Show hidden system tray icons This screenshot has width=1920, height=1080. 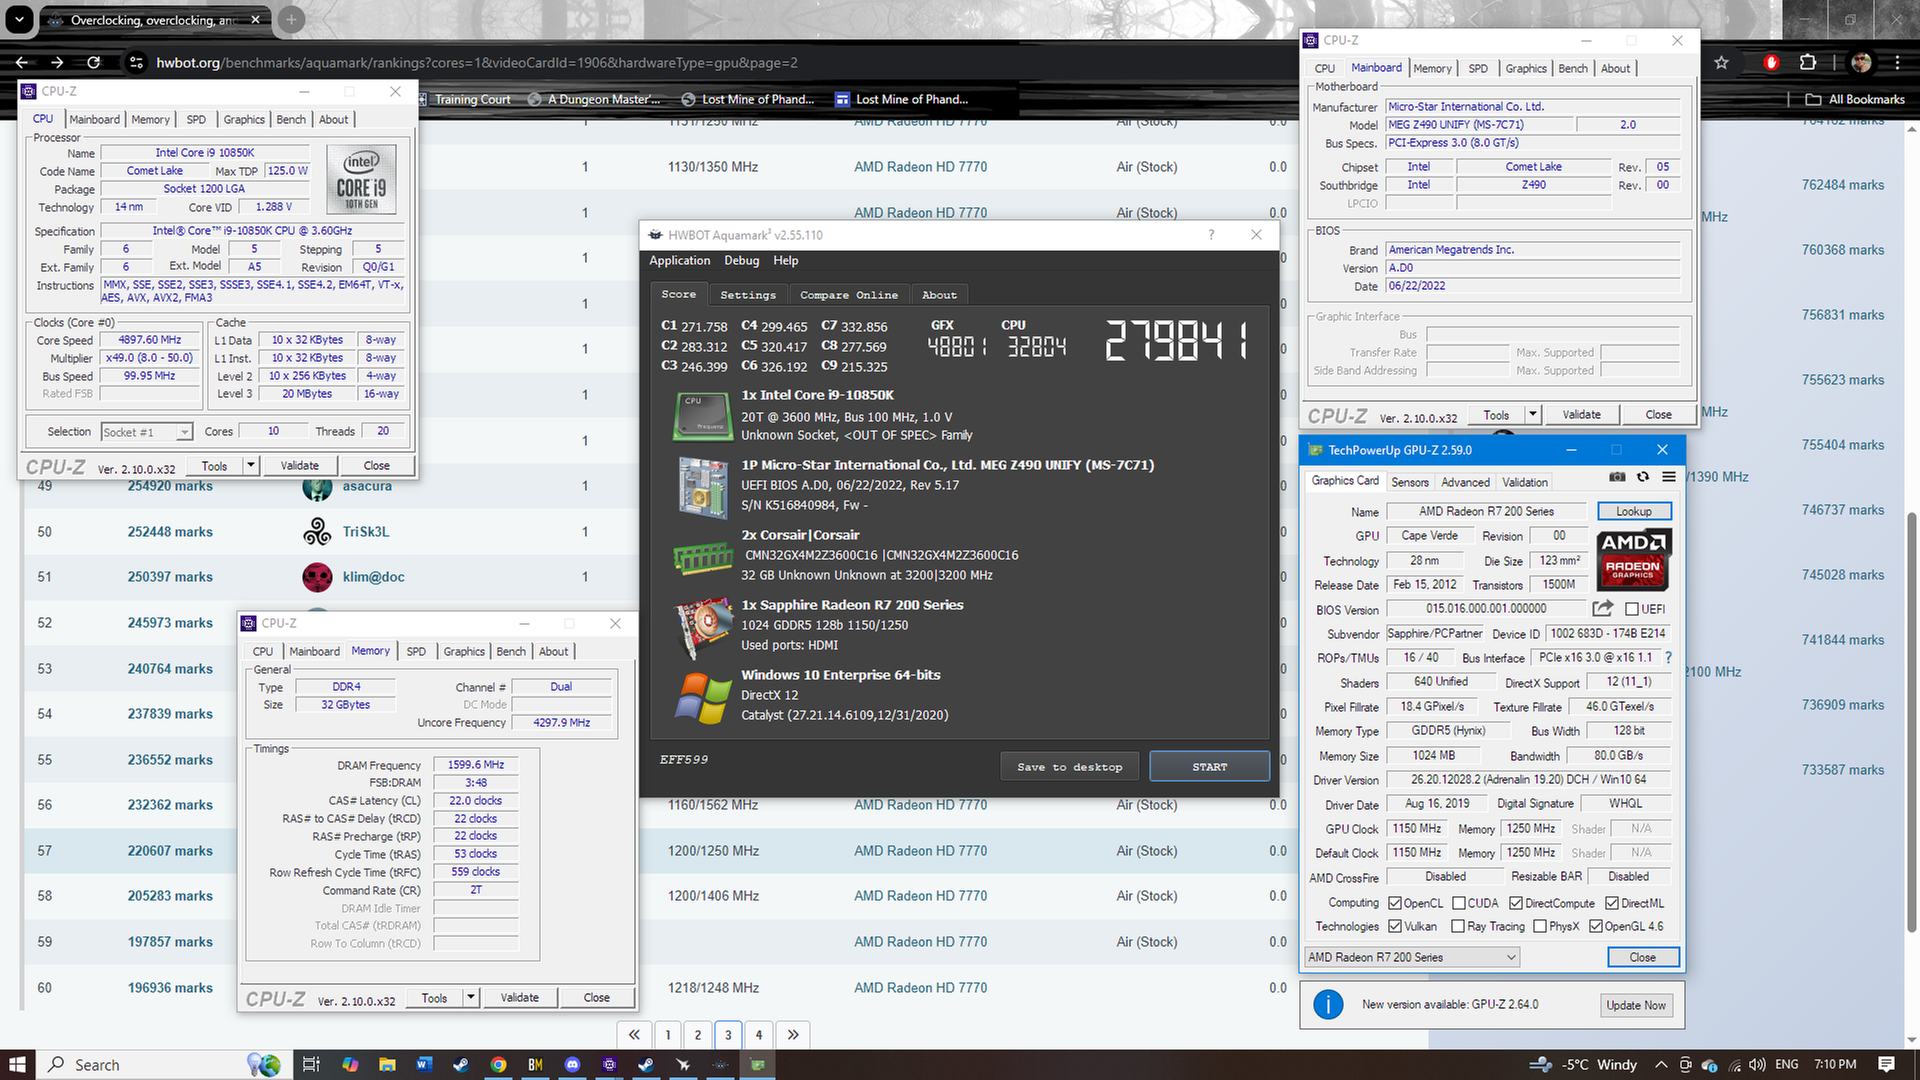[1661, 1064]
